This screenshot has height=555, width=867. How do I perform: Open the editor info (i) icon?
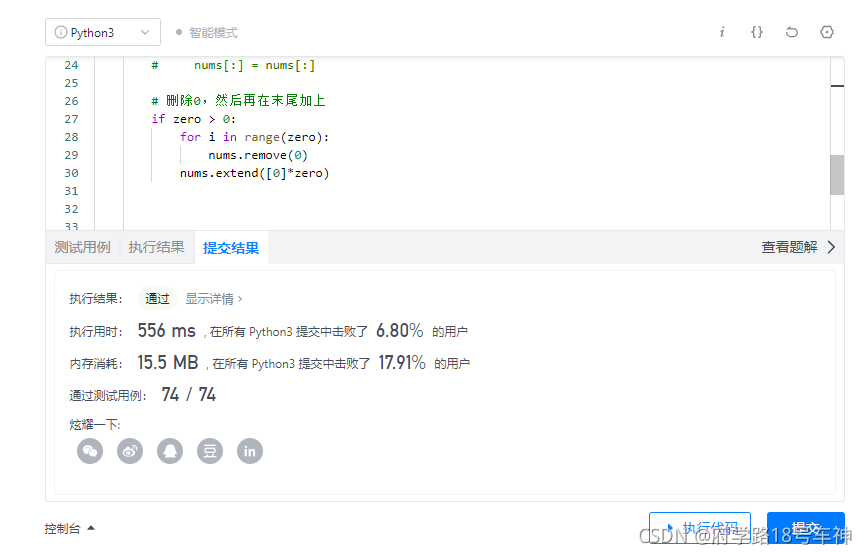pos(722,32)
